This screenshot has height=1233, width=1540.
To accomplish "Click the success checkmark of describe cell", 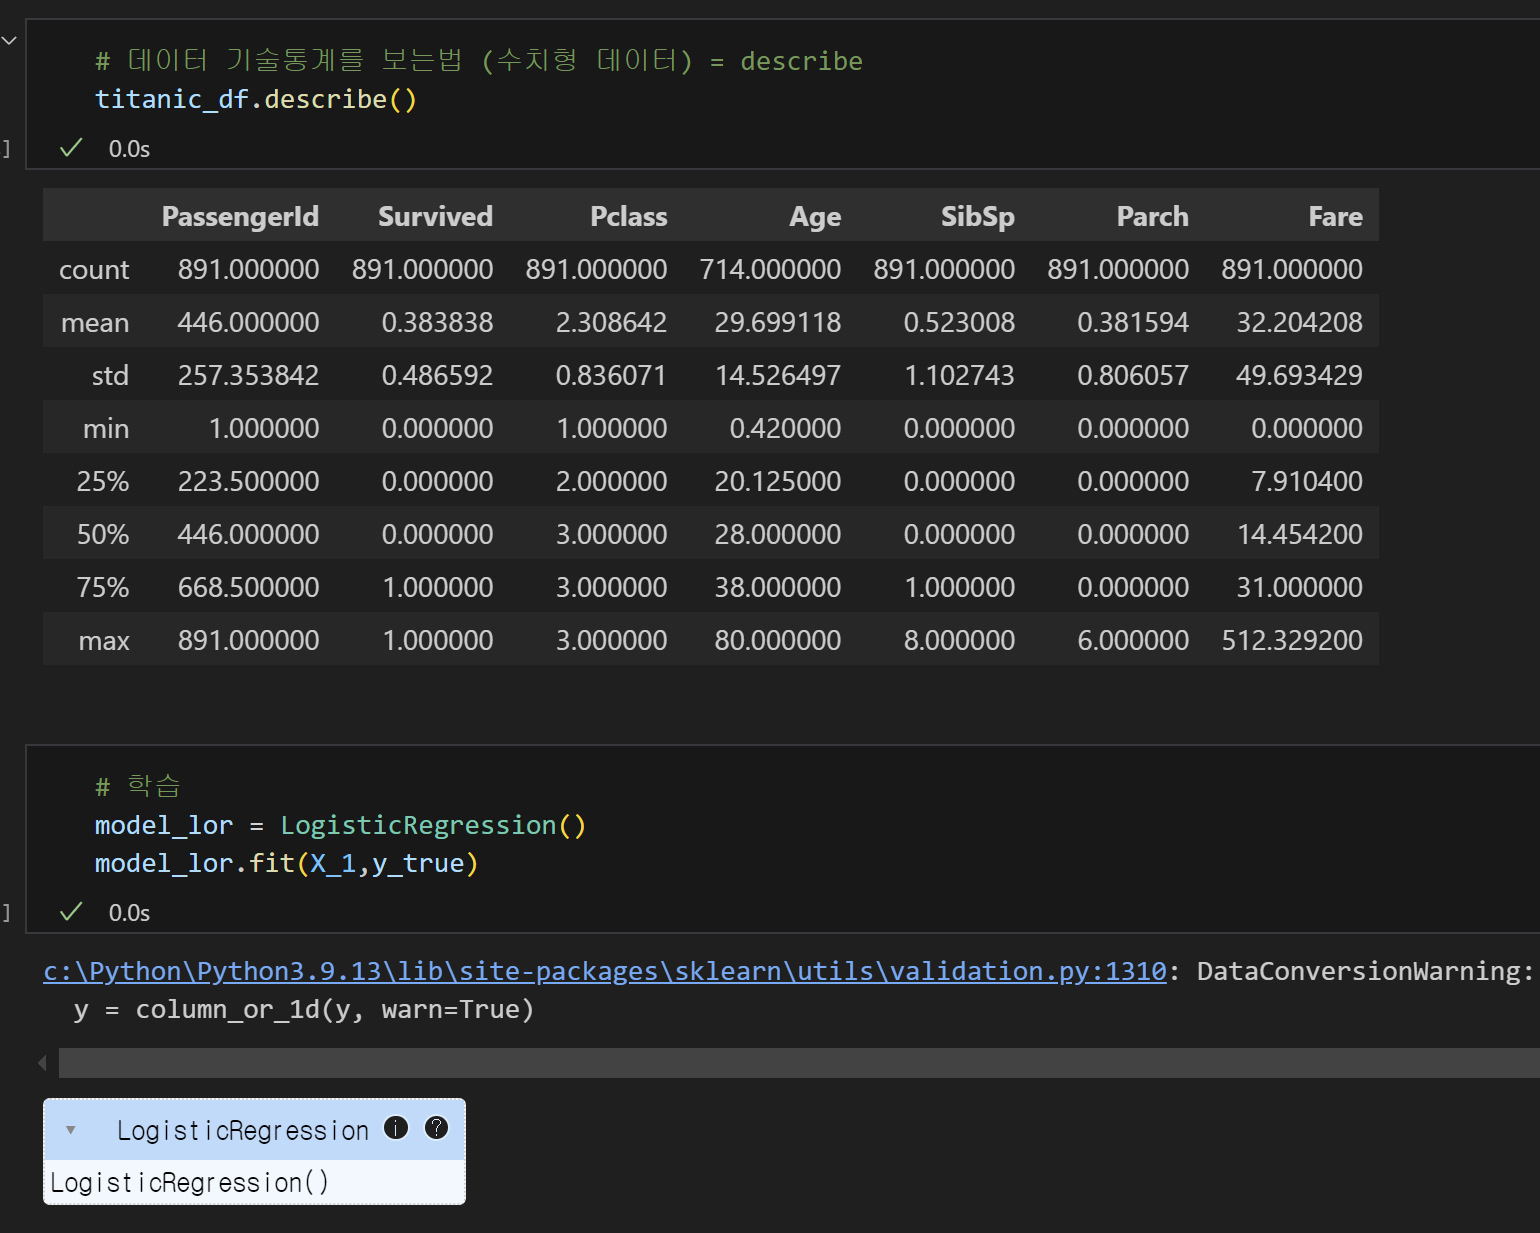I will point(71,148).
